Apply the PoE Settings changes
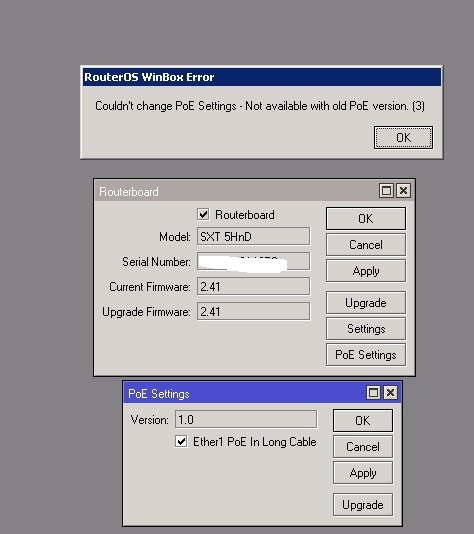The image size is (474, 534). click(x=363, y=473)
